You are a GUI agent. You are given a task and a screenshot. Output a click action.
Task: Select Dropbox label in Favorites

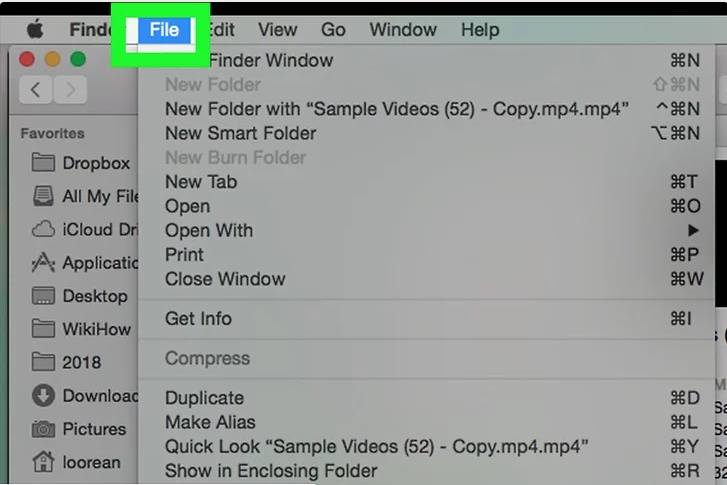pos(96,163)
